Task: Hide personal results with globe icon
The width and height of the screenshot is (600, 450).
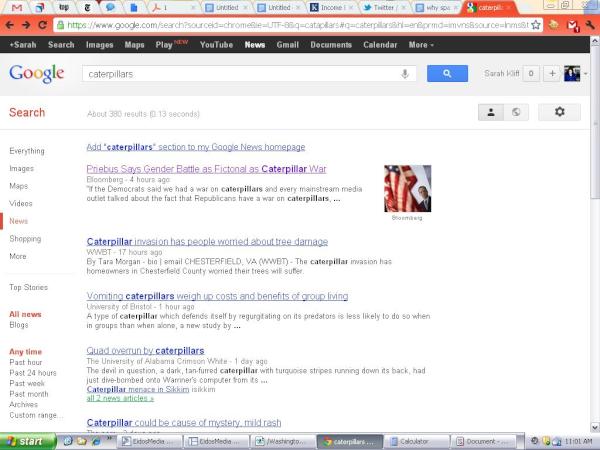Action: pyautogui.click(x=516, y=112)
